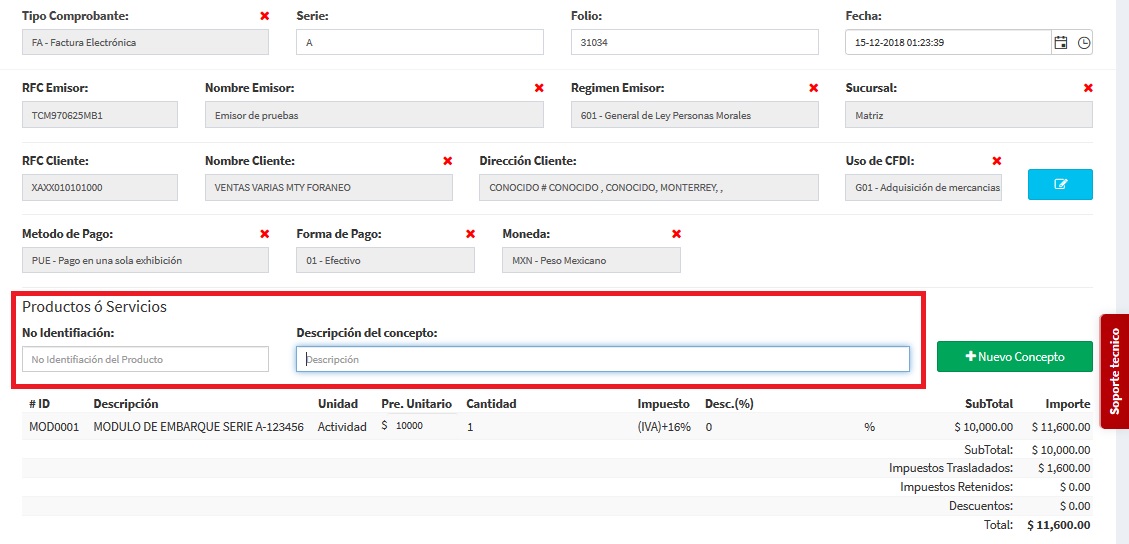1129x544 pixels.
Task: Clear Uso de CFDI with red X
Action: tap(996, 161)
